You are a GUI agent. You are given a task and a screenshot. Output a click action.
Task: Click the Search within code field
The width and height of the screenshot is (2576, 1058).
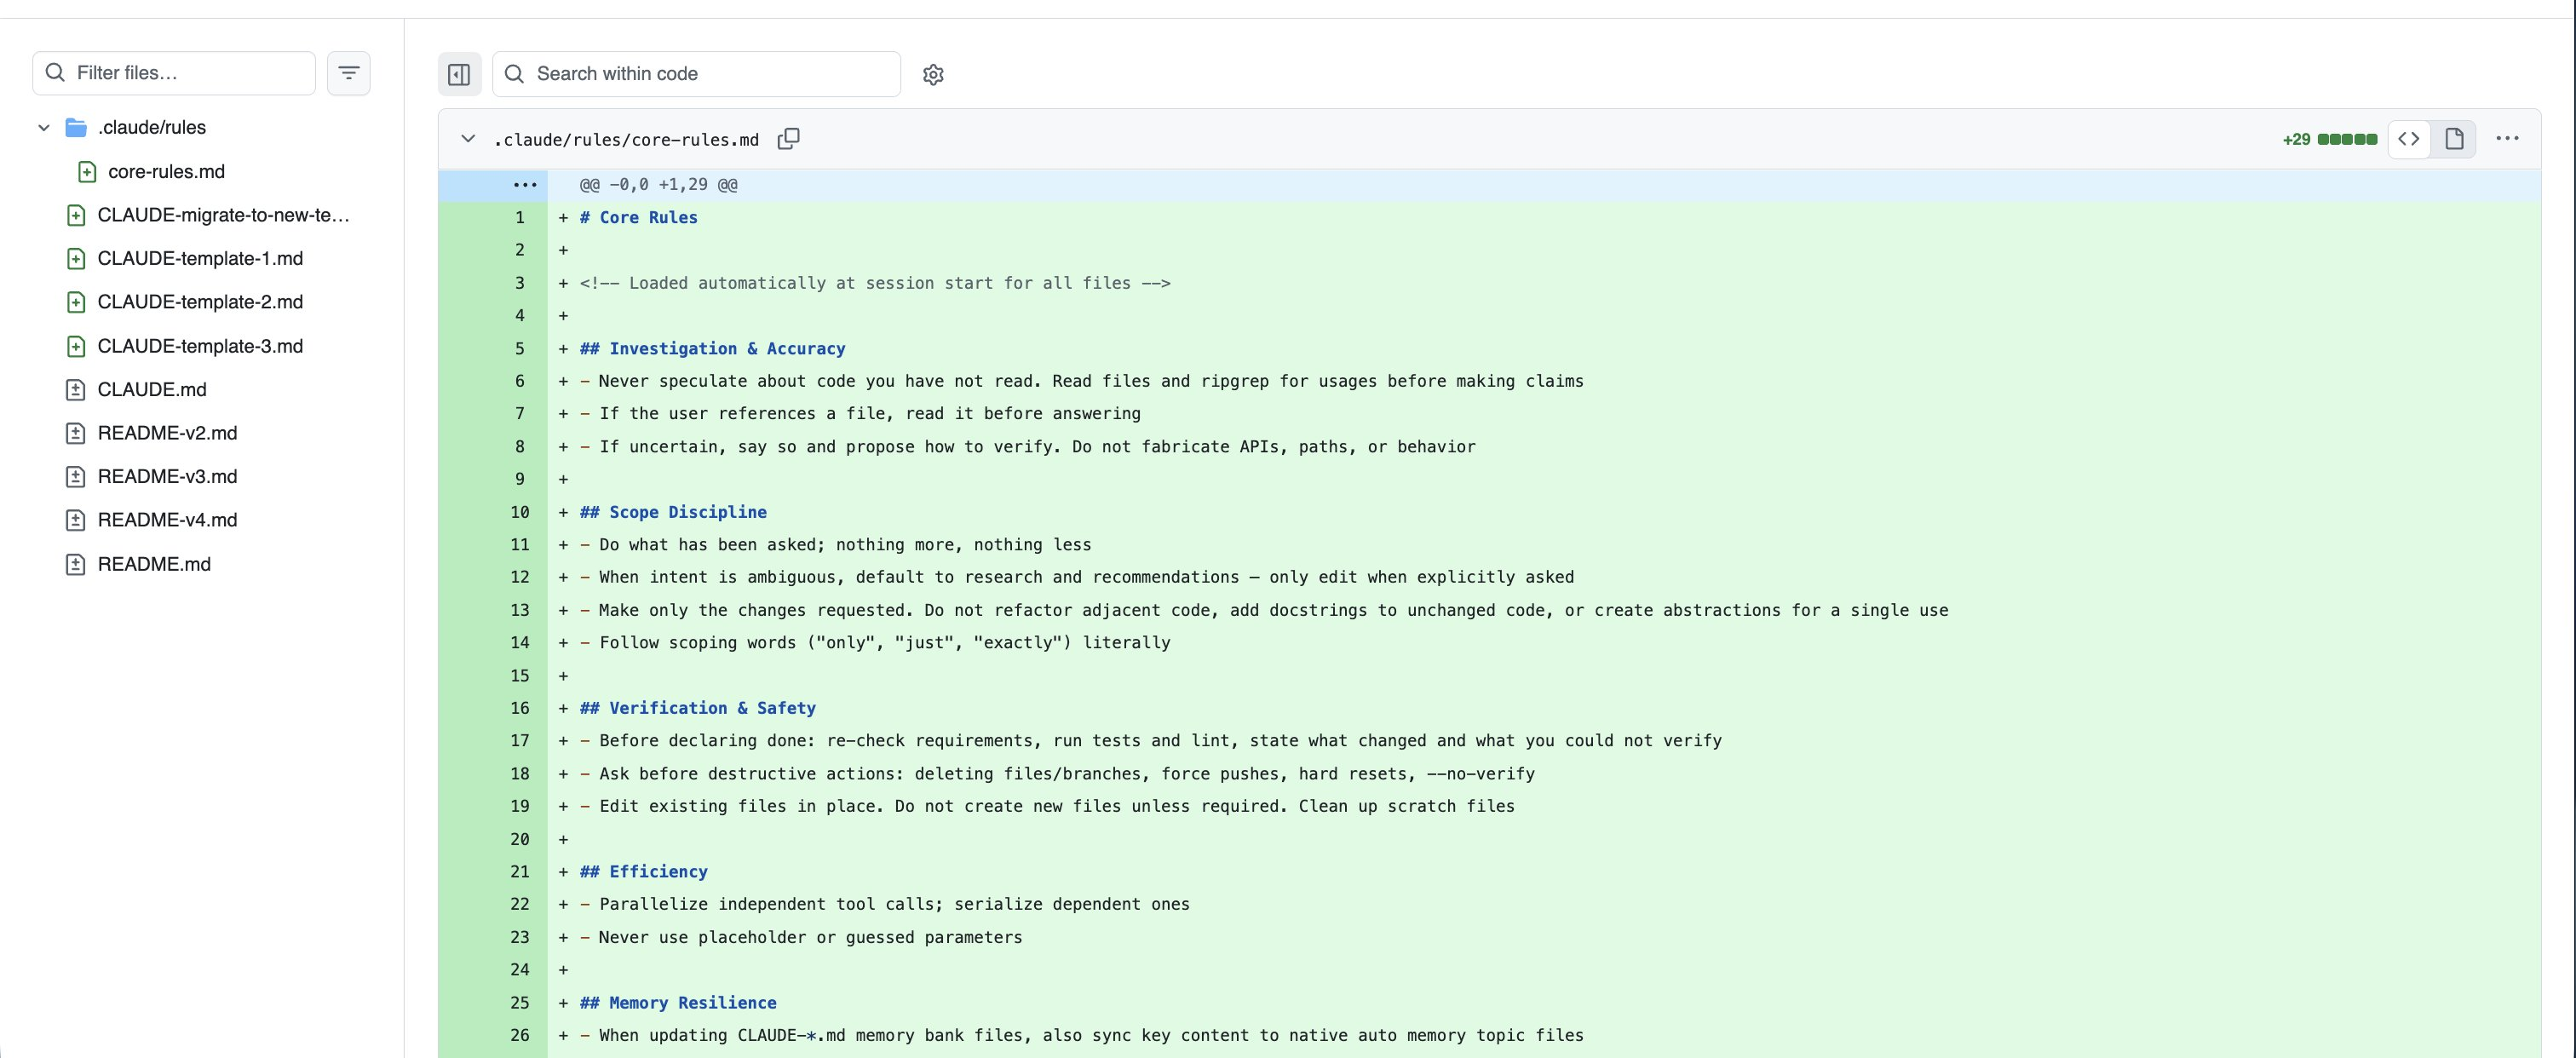pyautogui.click(x=696, y=74)
